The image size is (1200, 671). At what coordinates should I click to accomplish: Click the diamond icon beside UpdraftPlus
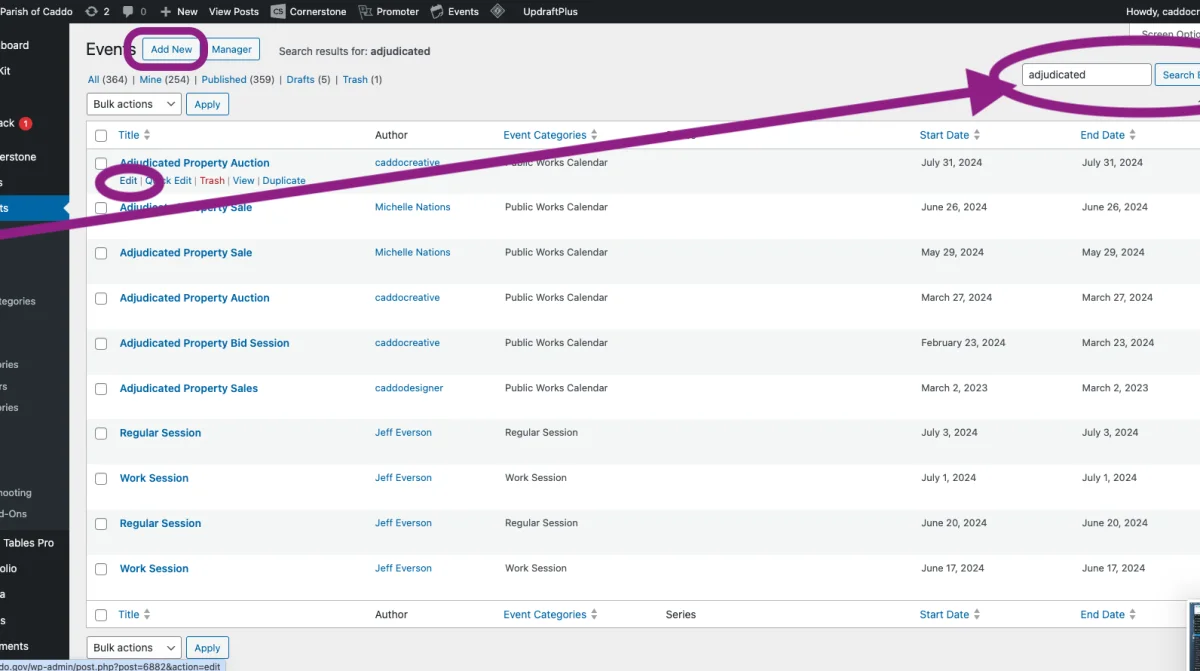click(497, 12)
